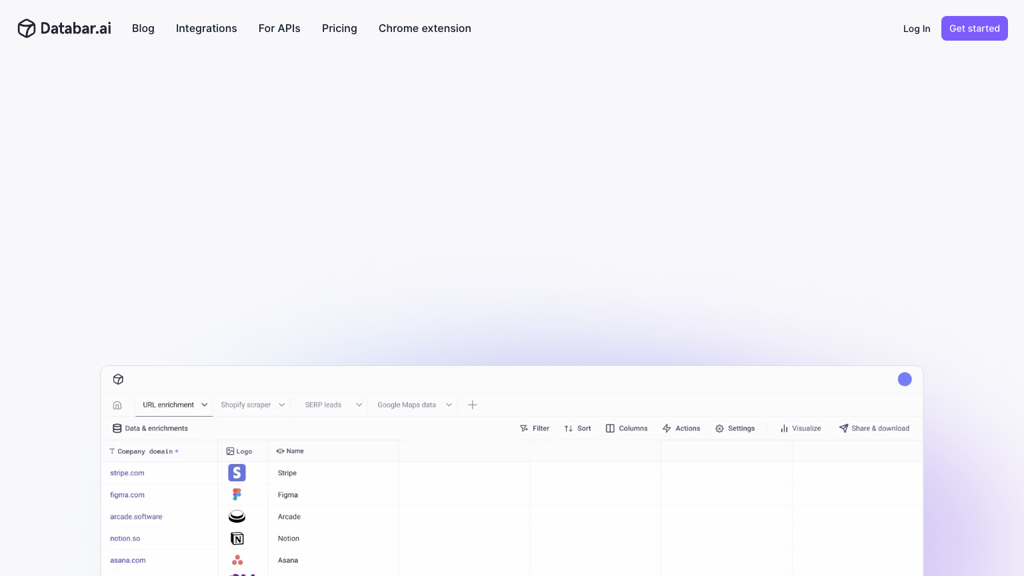This screenshot has width=1024, height=576.
Task: Add a new sheet with the plus button
Action: click(472, 404)
